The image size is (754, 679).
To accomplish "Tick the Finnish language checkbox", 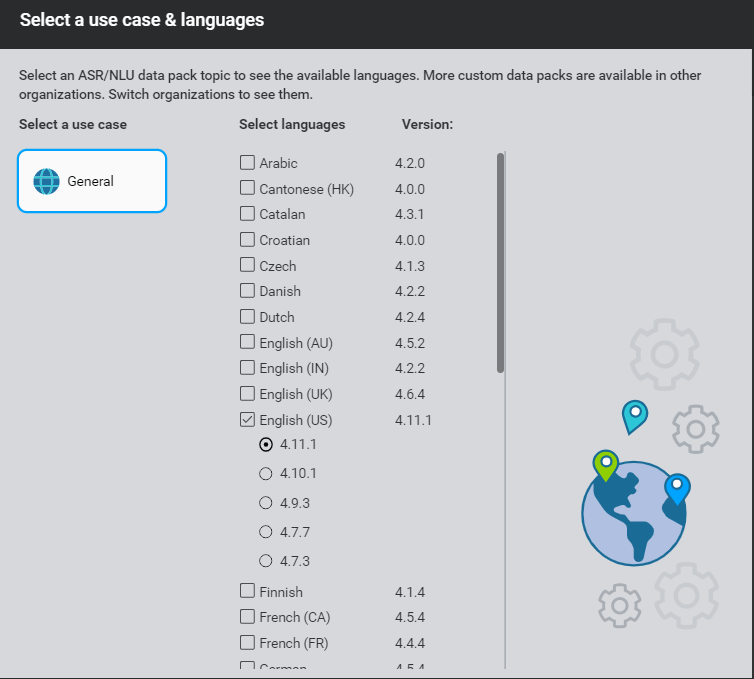I will click(247, 591).
